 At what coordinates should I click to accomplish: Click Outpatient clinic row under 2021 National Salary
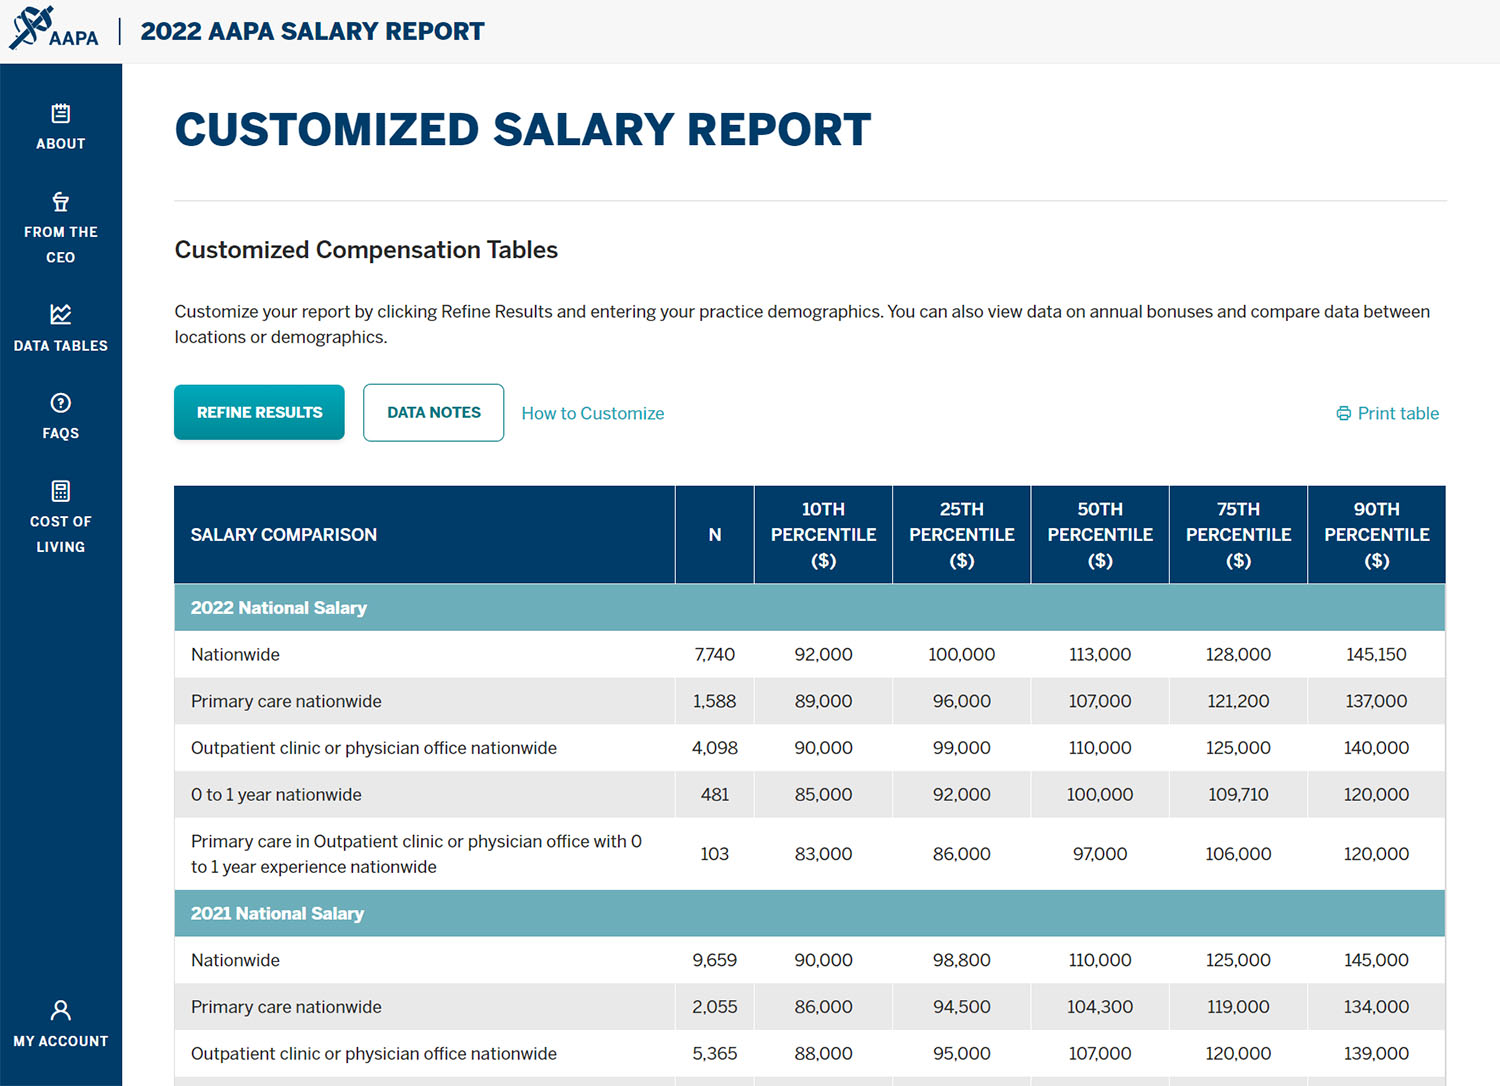coord(374,1054)
